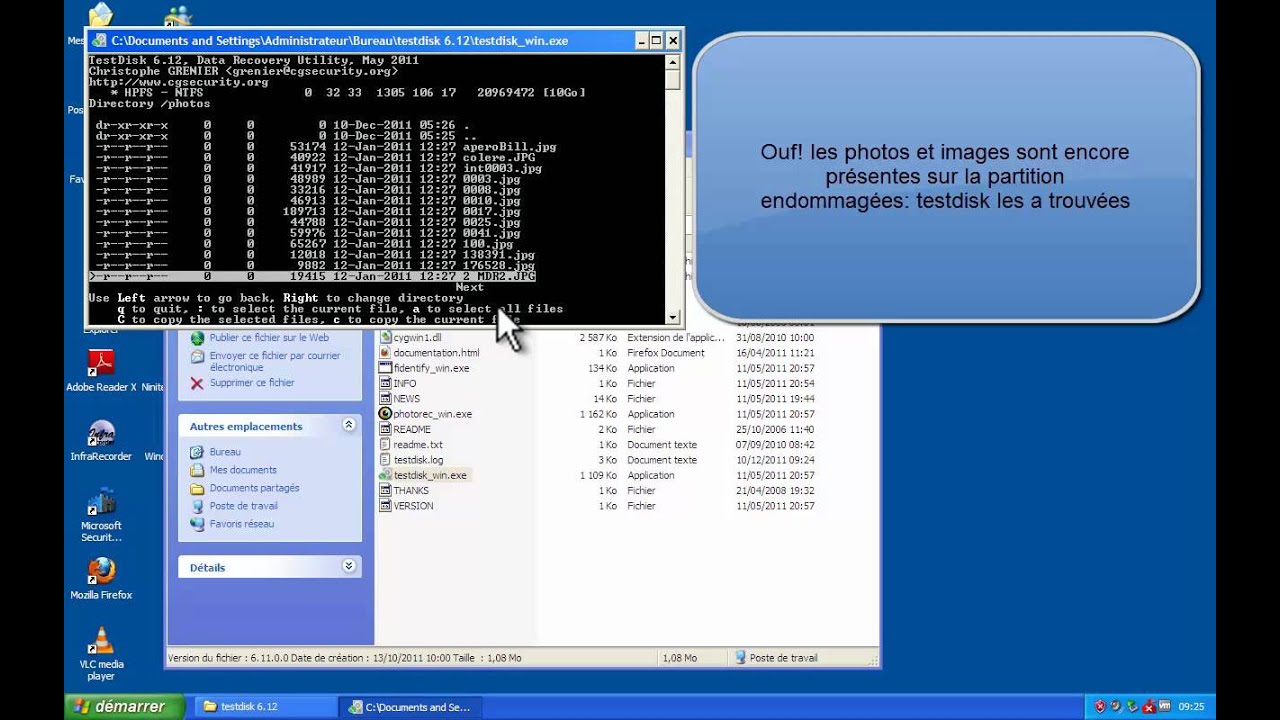The width and height of the screenshot is (1280, 720).
Task: Select fidentify_win.exe application icon
Action: click(385, 368)
